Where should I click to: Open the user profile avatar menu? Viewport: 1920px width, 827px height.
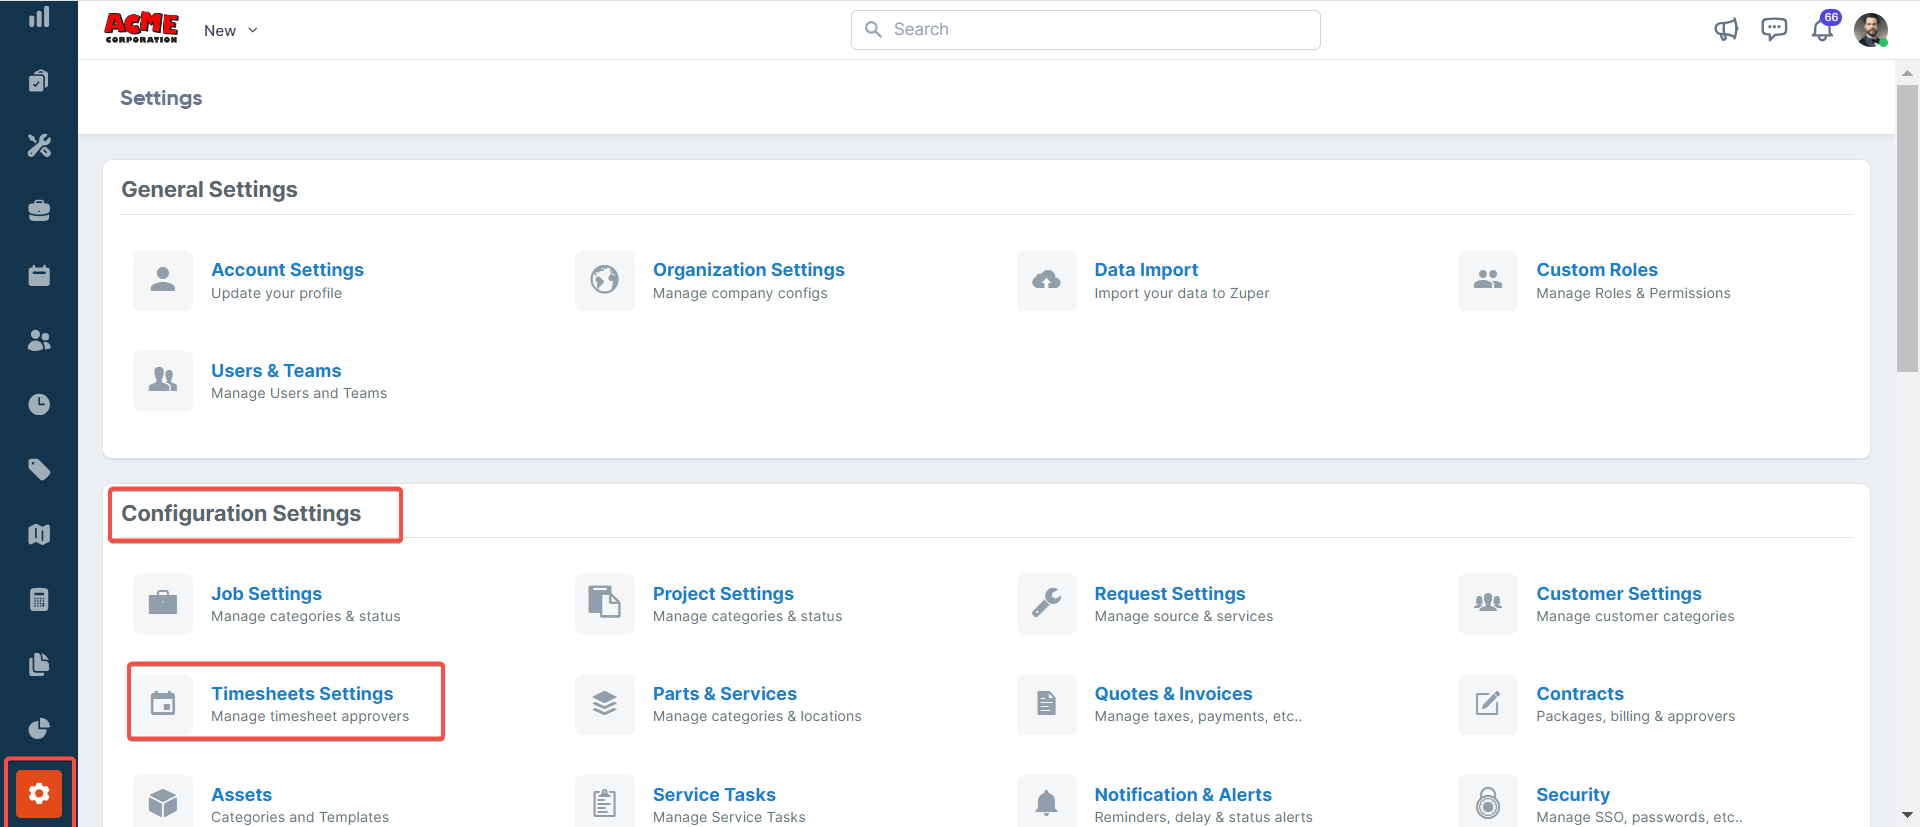point(1870,30)
